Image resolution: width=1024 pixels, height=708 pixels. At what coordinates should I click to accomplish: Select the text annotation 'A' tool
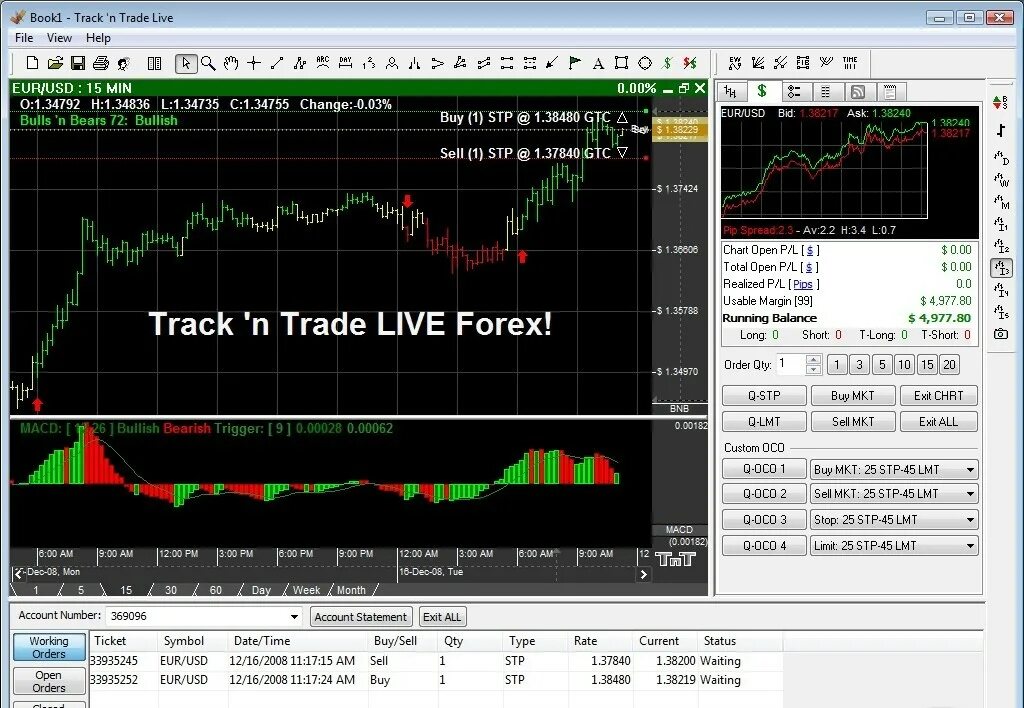point(598,63)
